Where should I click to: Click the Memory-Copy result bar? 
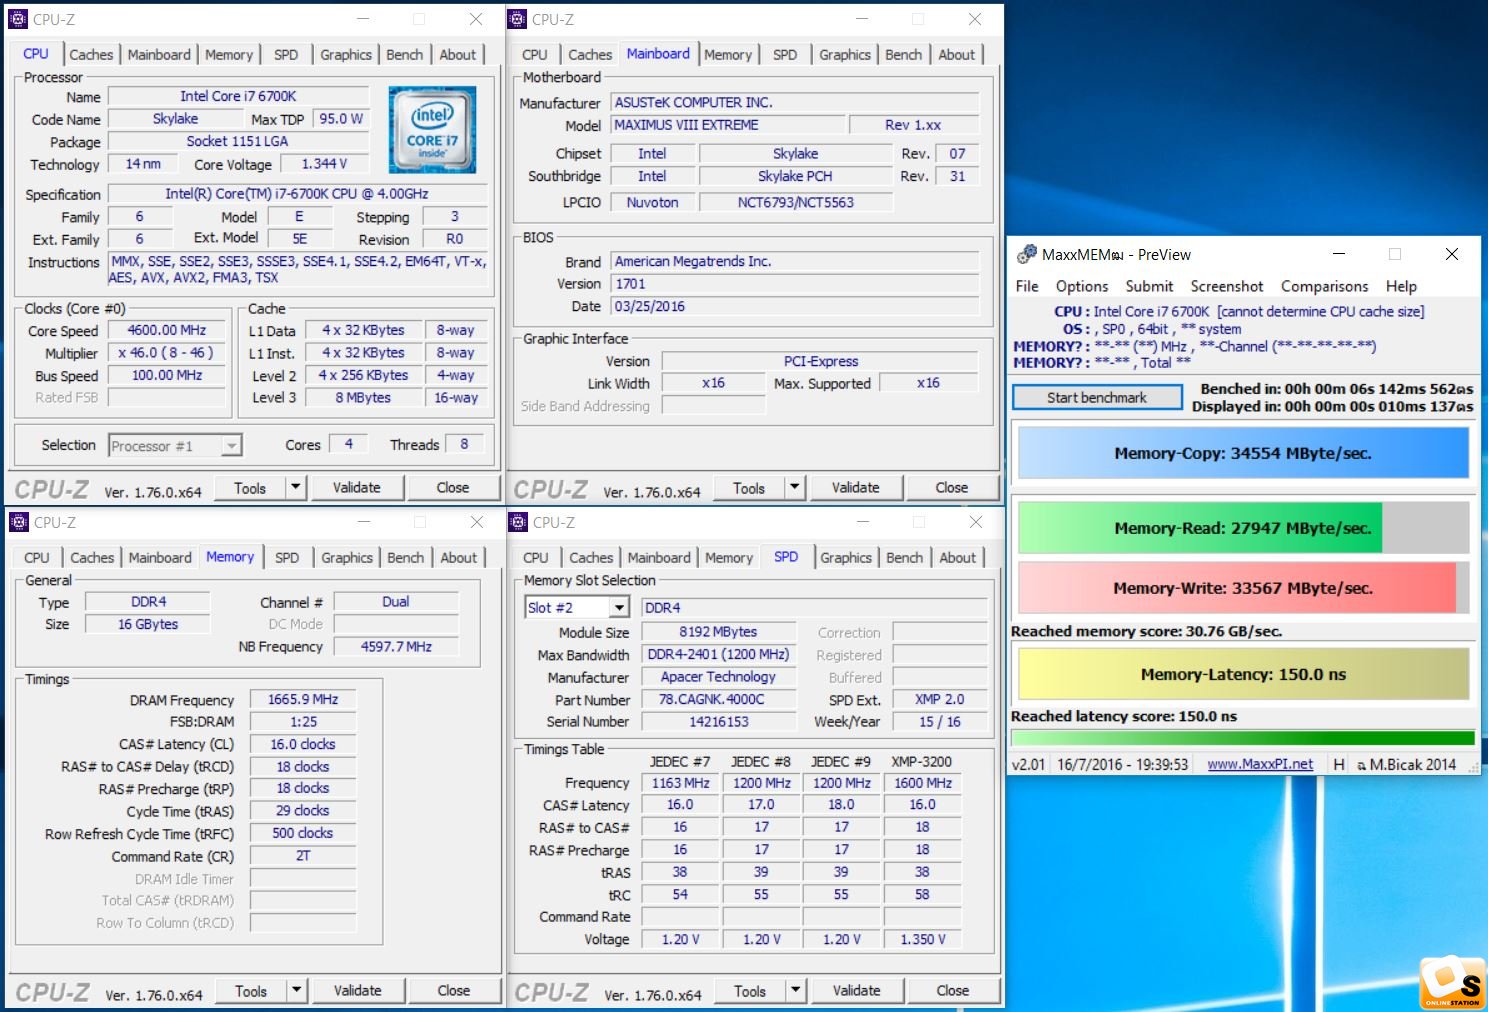point(1243,453)
